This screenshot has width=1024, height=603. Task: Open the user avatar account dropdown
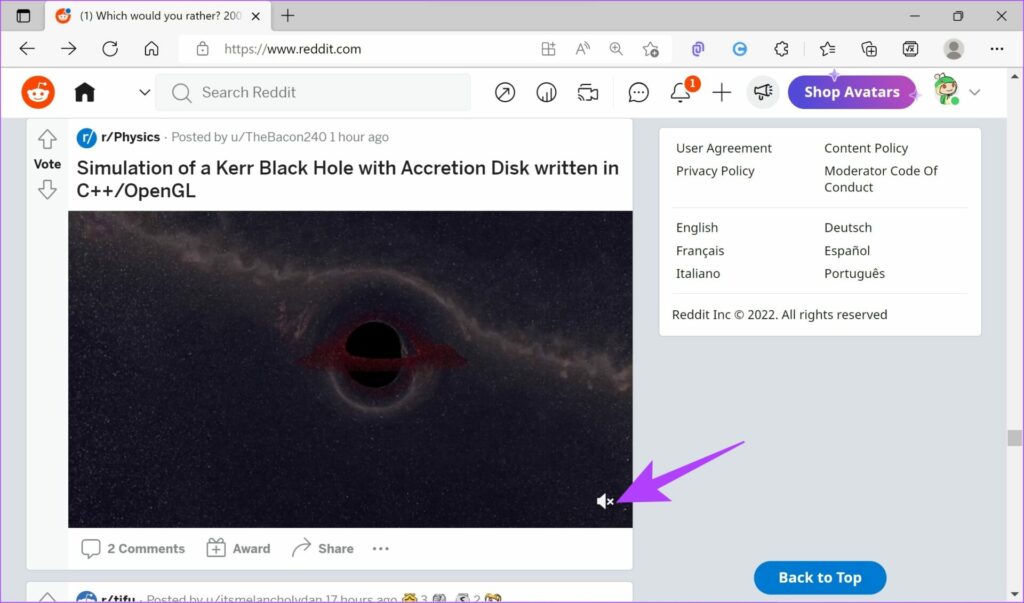pyautogui.click(x=956, y=92)
